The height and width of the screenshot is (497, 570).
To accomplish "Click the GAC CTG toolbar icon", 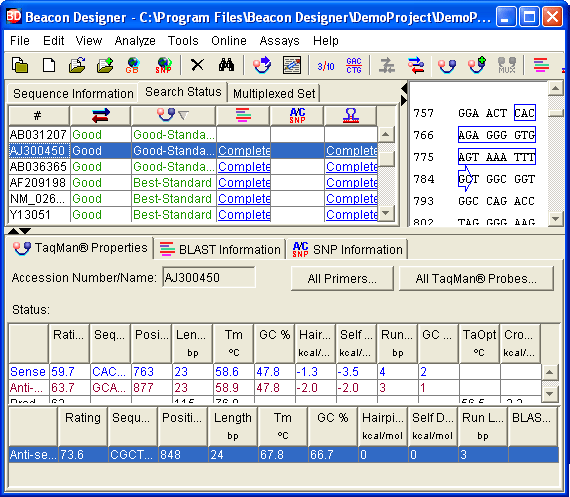I will click(x=354, y=65).
